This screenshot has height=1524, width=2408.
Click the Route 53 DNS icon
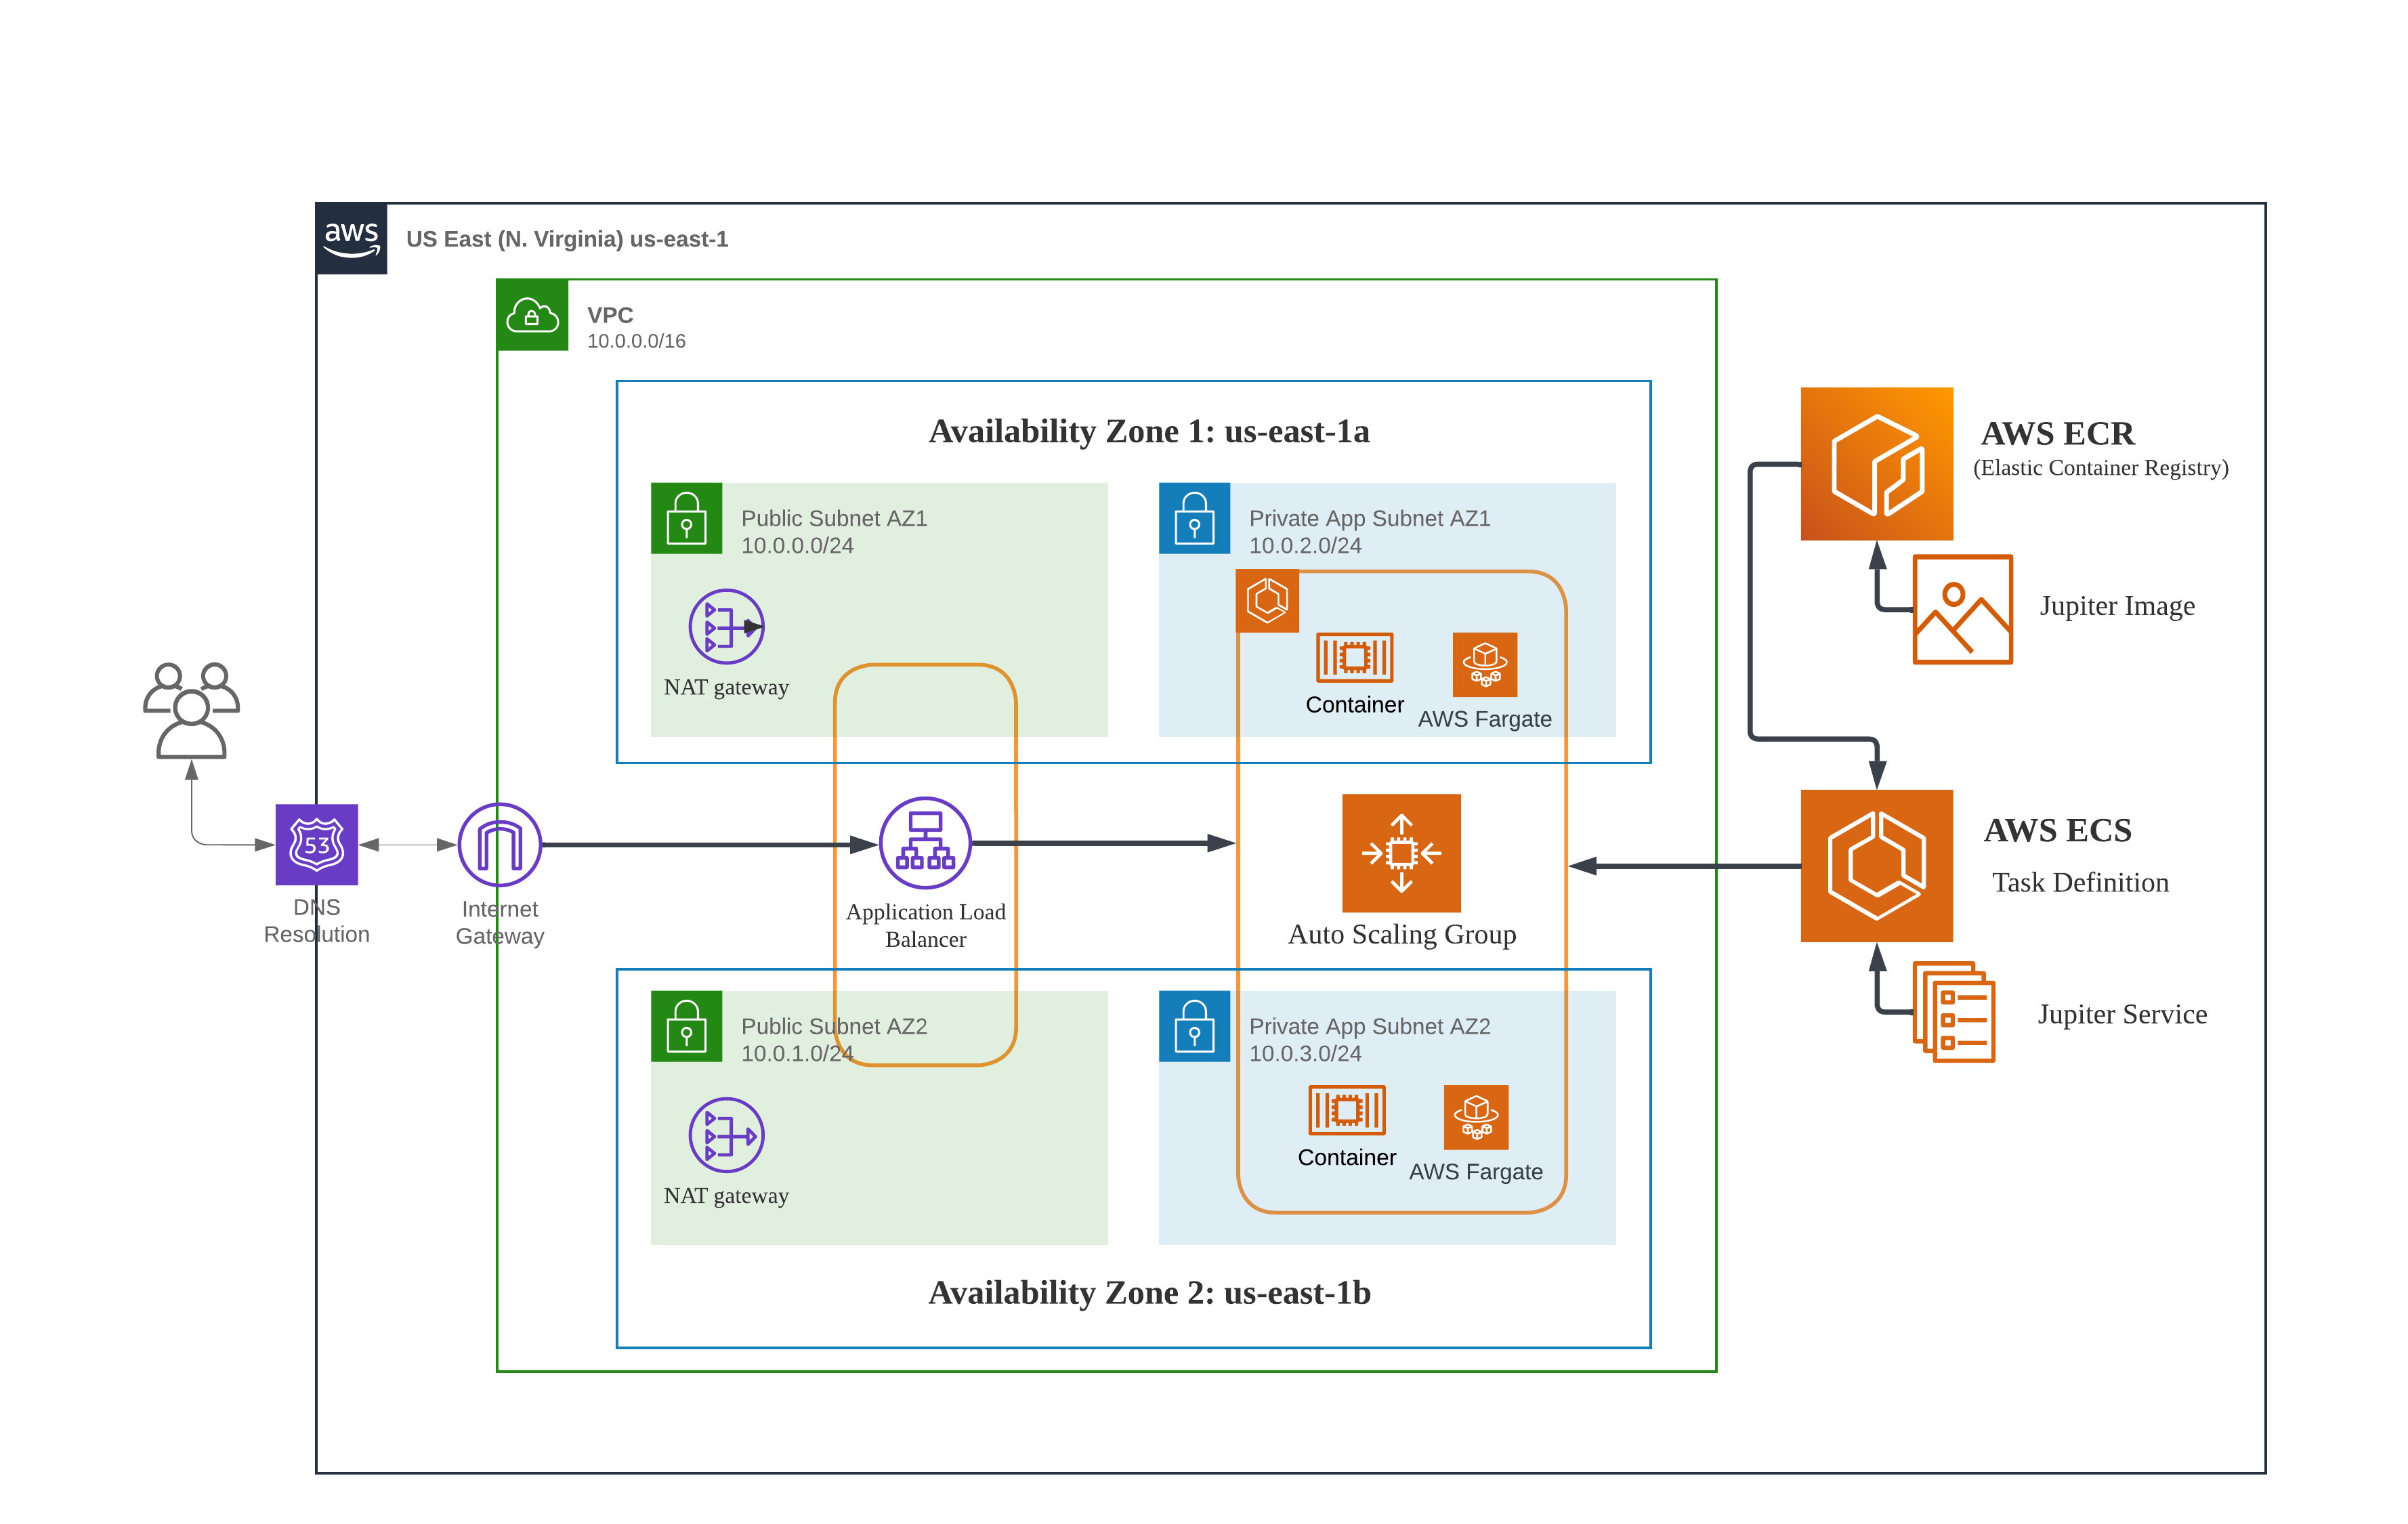(x=316, y=844)
